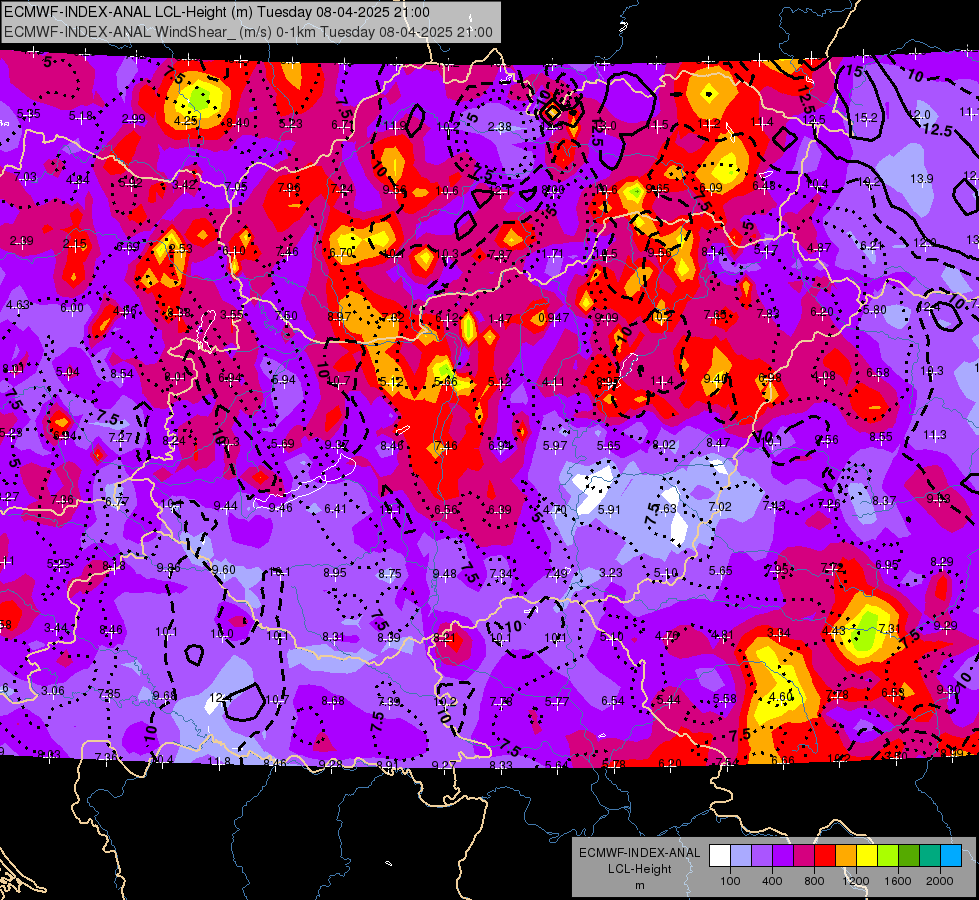
Task: Select the dark green legend swatch
Action: (909, 856)
